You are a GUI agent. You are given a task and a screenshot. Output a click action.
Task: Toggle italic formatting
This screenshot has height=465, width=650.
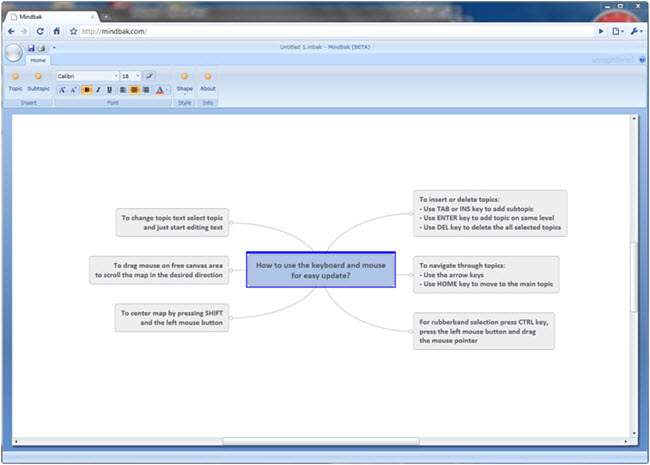98,90
